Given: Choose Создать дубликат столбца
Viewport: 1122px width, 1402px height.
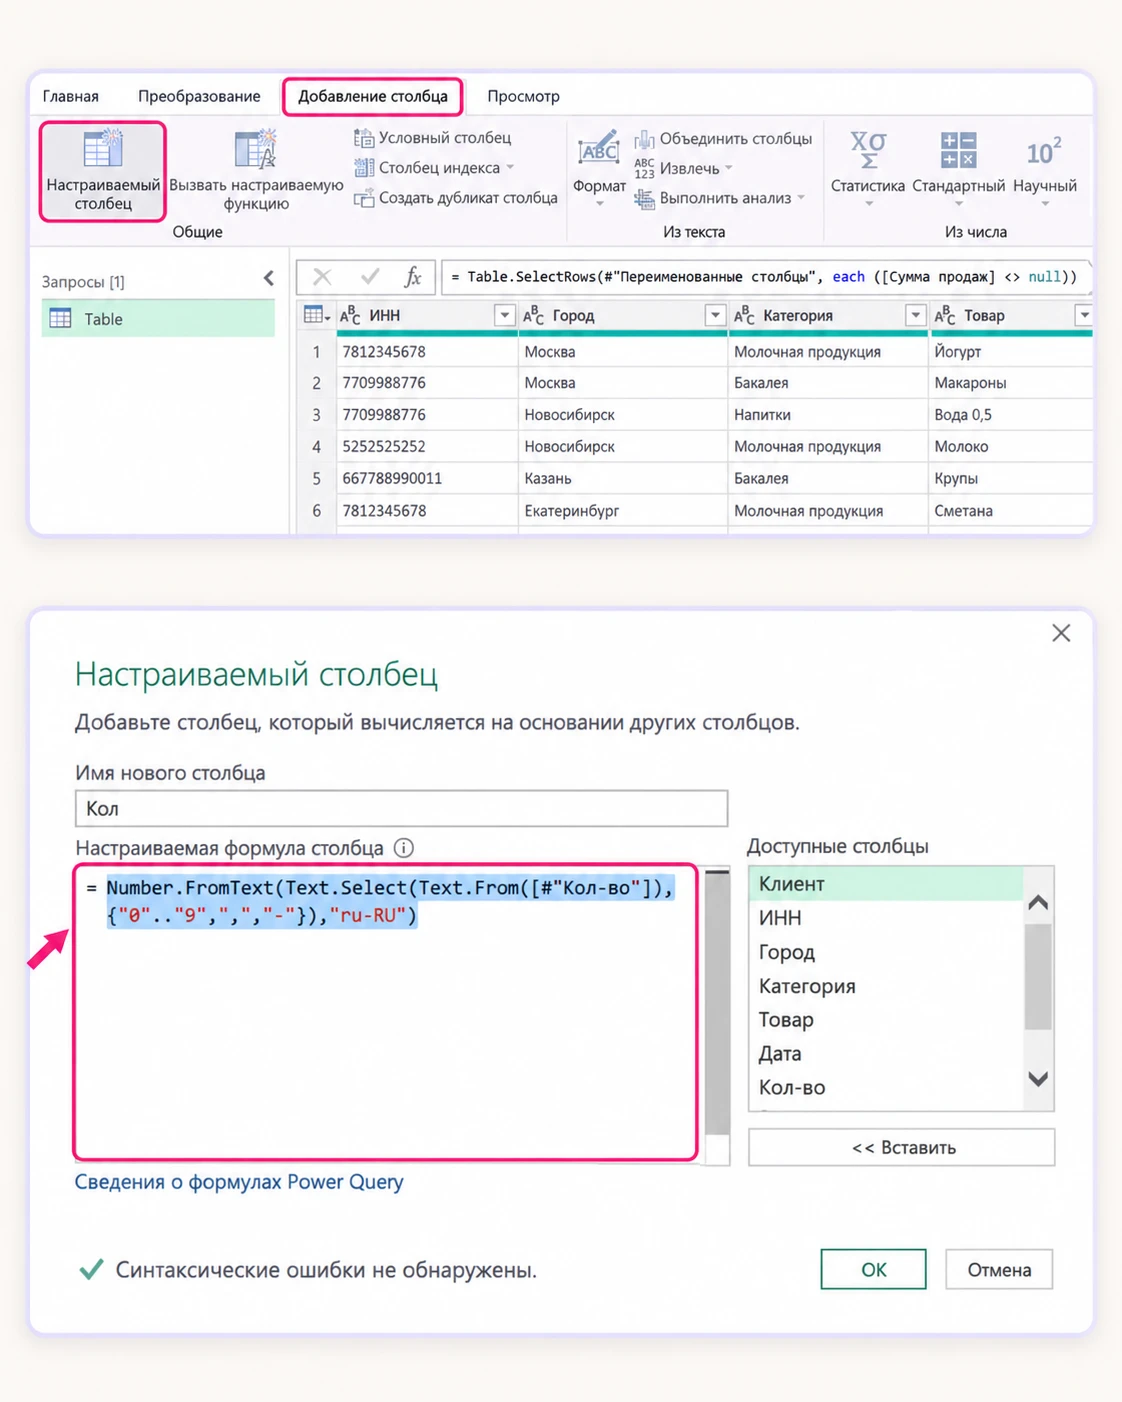Looking at the screenshot, I should coord(456,198).
